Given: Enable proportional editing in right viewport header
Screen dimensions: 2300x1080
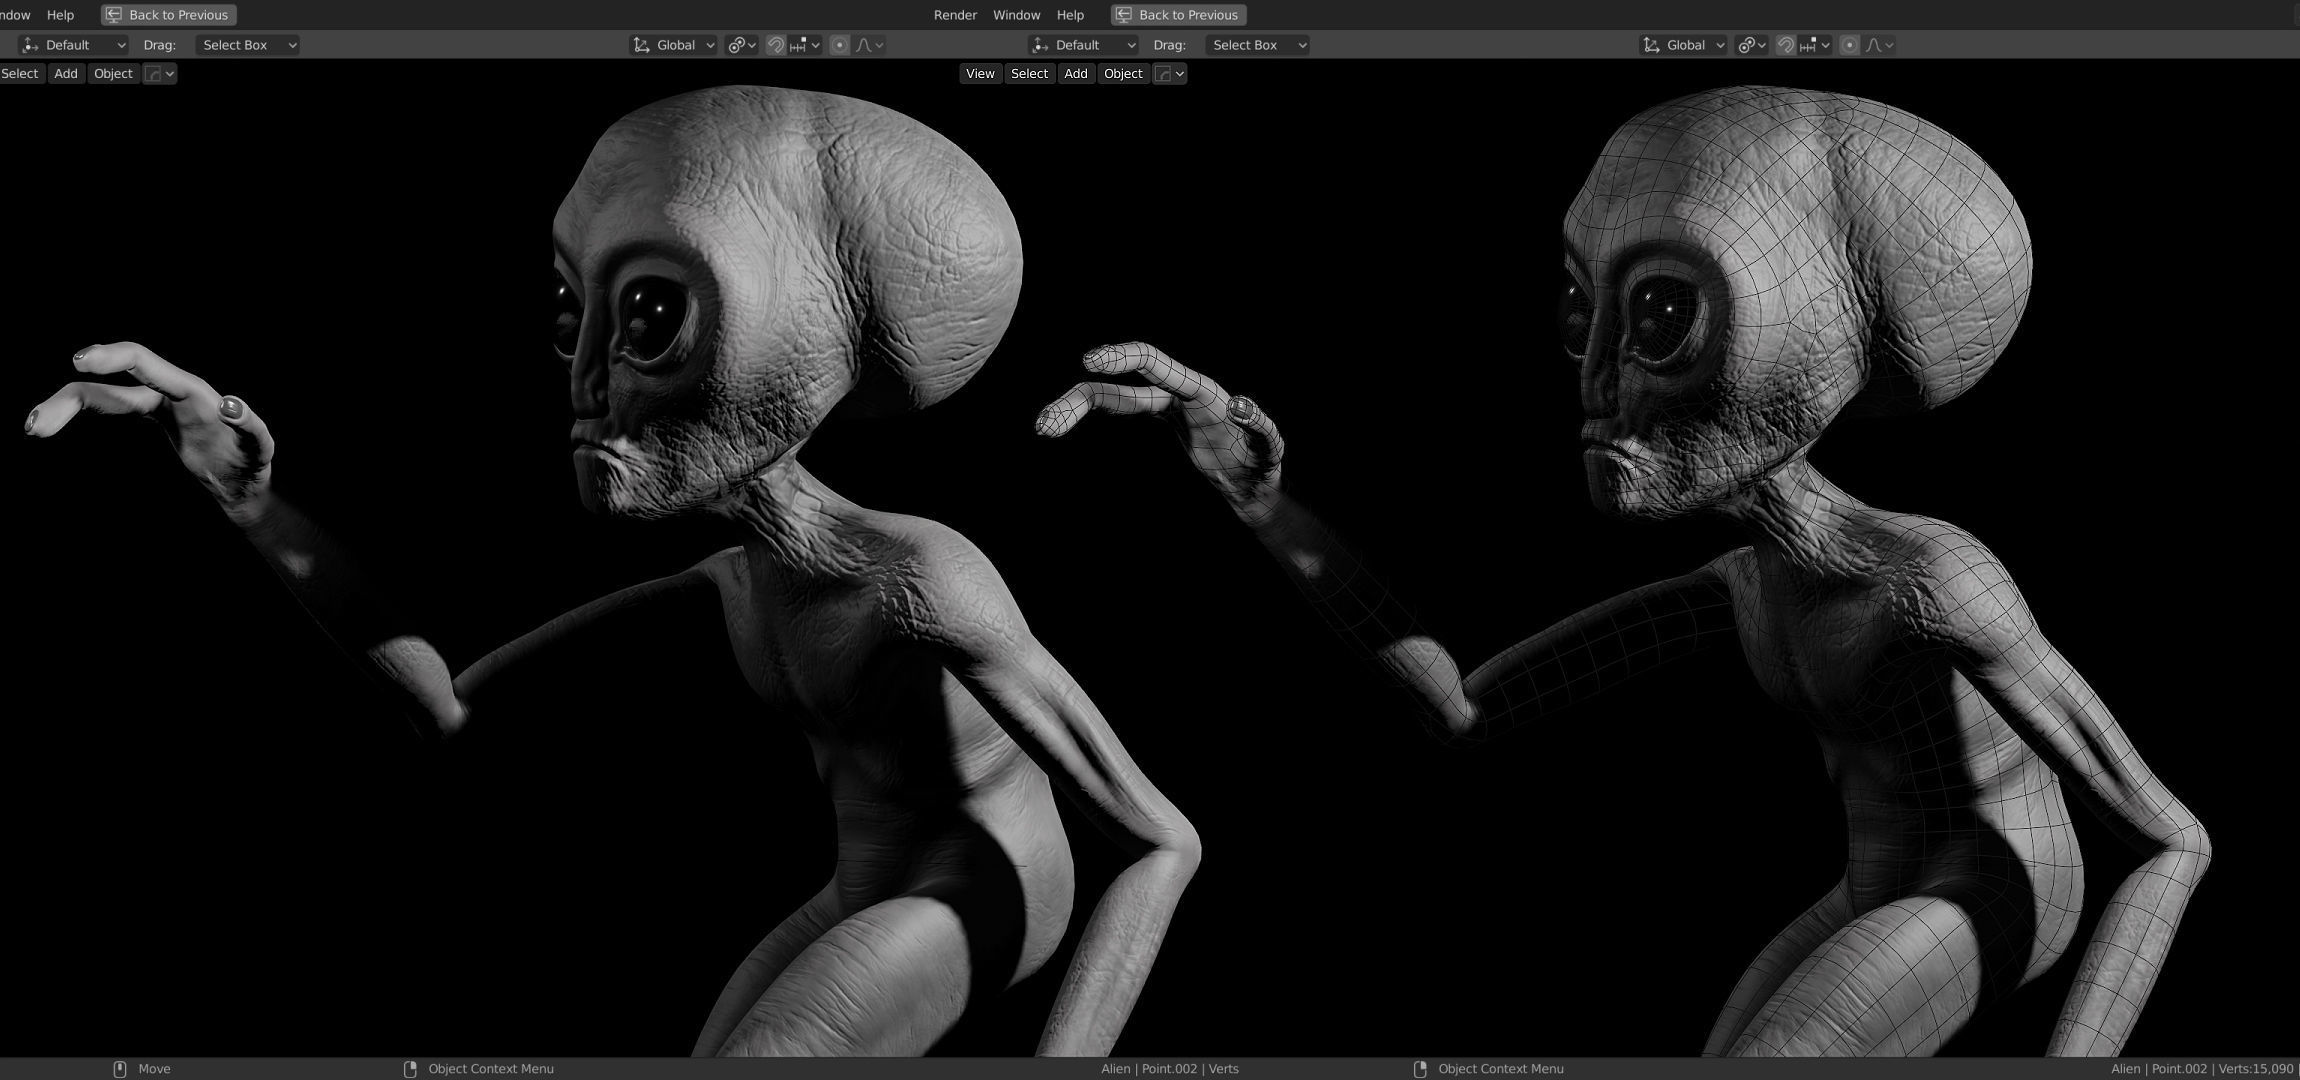Looking at the screenshot, I should point(1849,45).
